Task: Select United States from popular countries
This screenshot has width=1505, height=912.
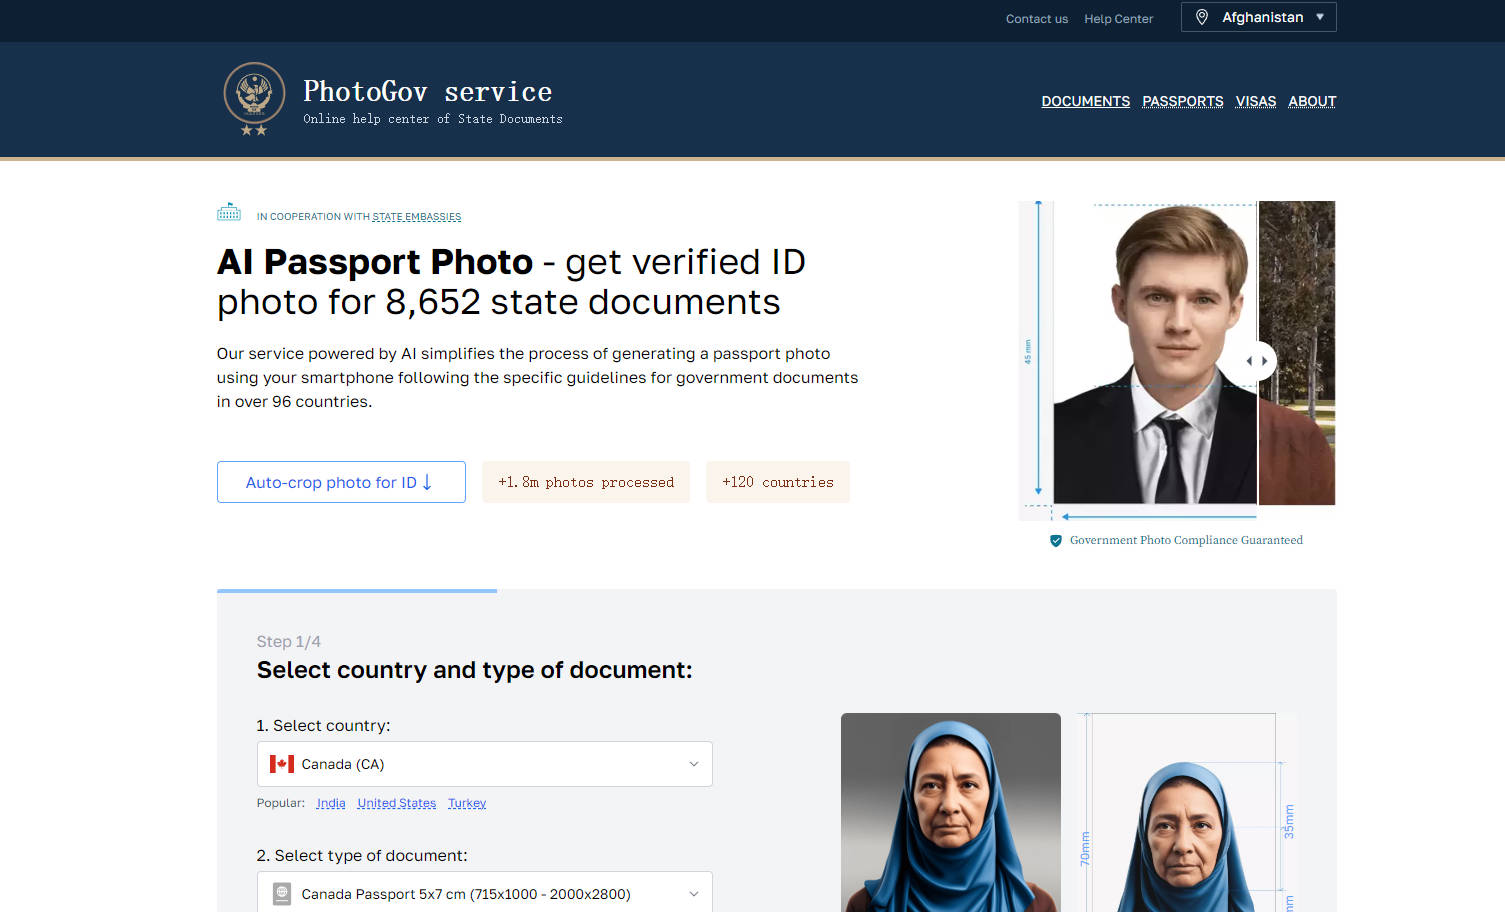Action: click(x=396, y=803)
